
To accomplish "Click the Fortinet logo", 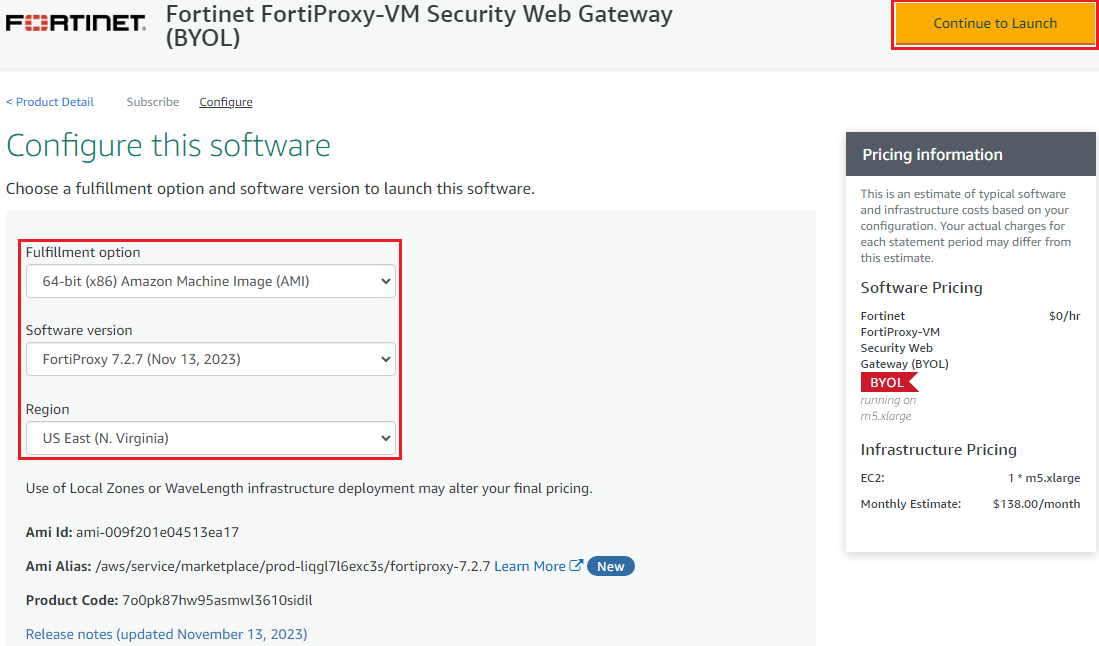I will pos(76,23).
